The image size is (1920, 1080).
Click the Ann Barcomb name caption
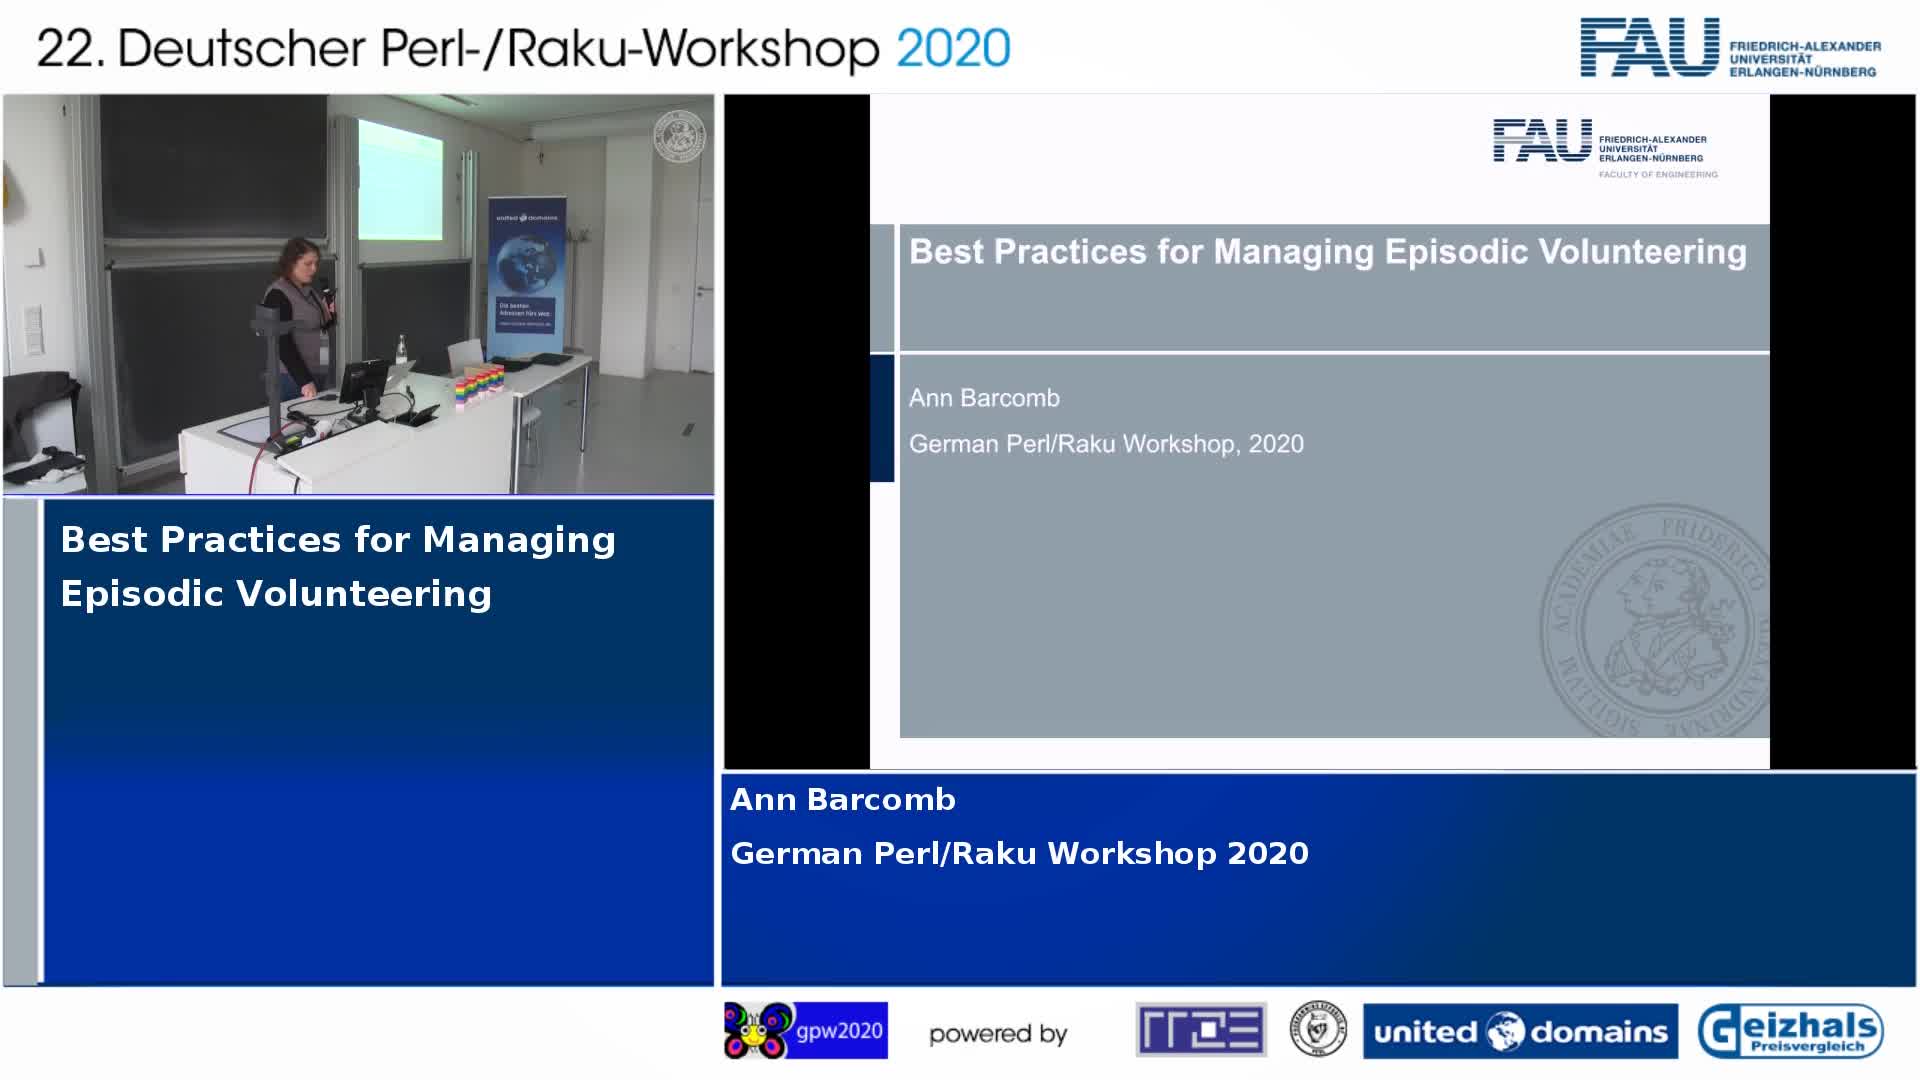[x=843, y=800]
